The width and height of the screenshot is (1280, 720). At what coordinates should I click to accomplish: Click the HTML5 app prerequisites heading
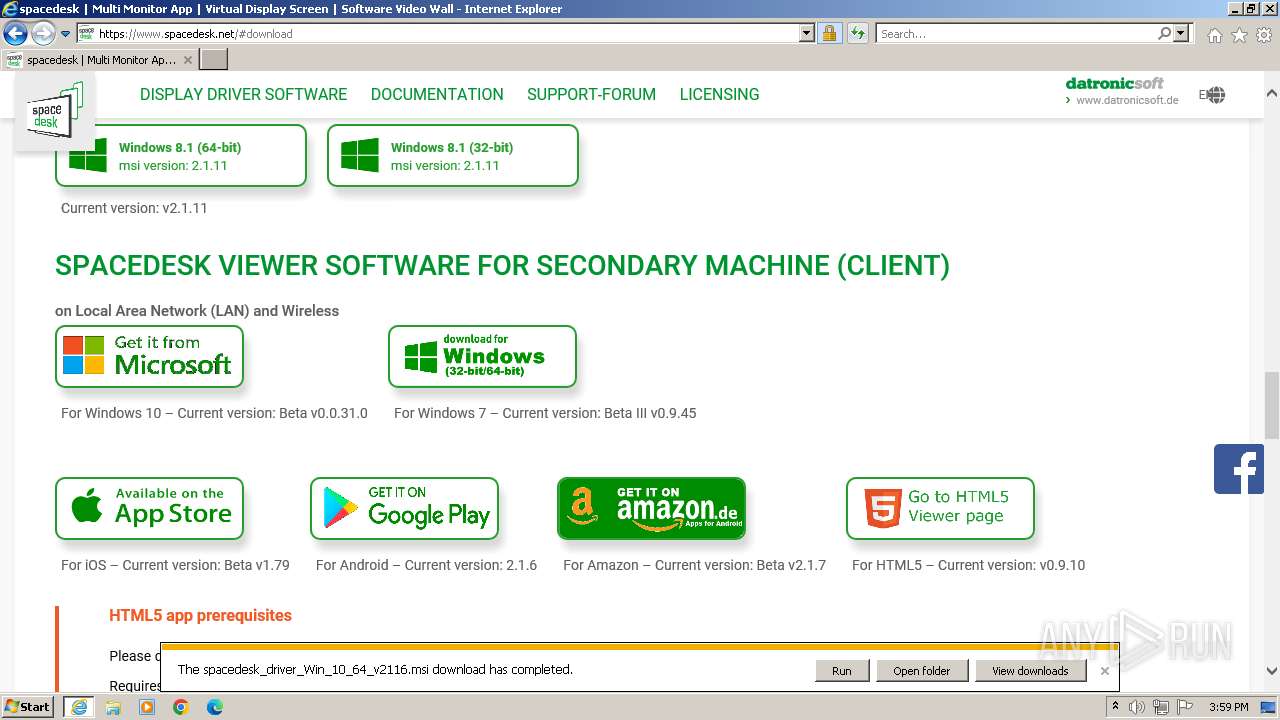pos(200,615)
